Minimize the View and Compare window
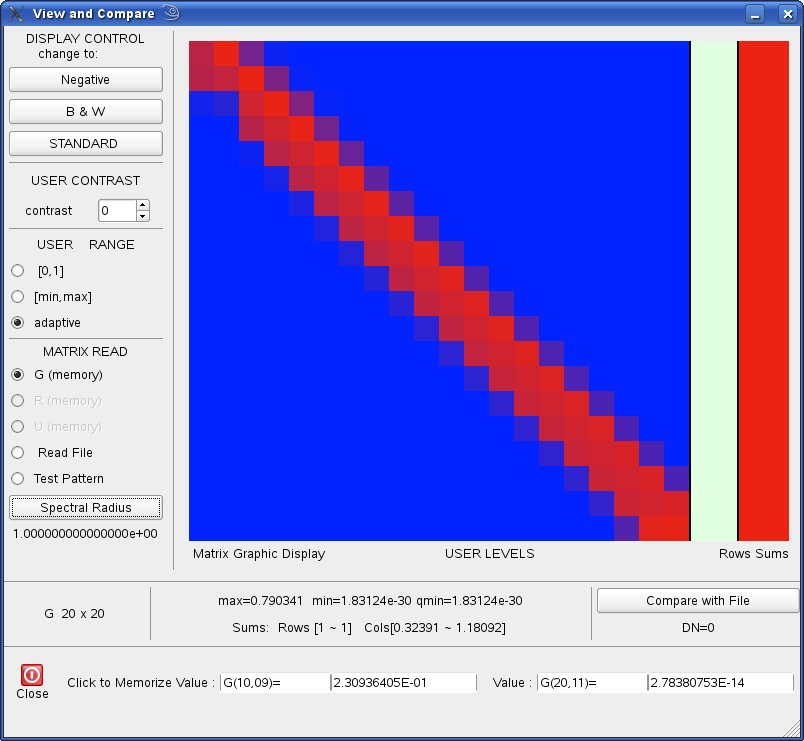The height and width of the screenshot is (741, 804). pyautogui.click(x=756, y=14)
